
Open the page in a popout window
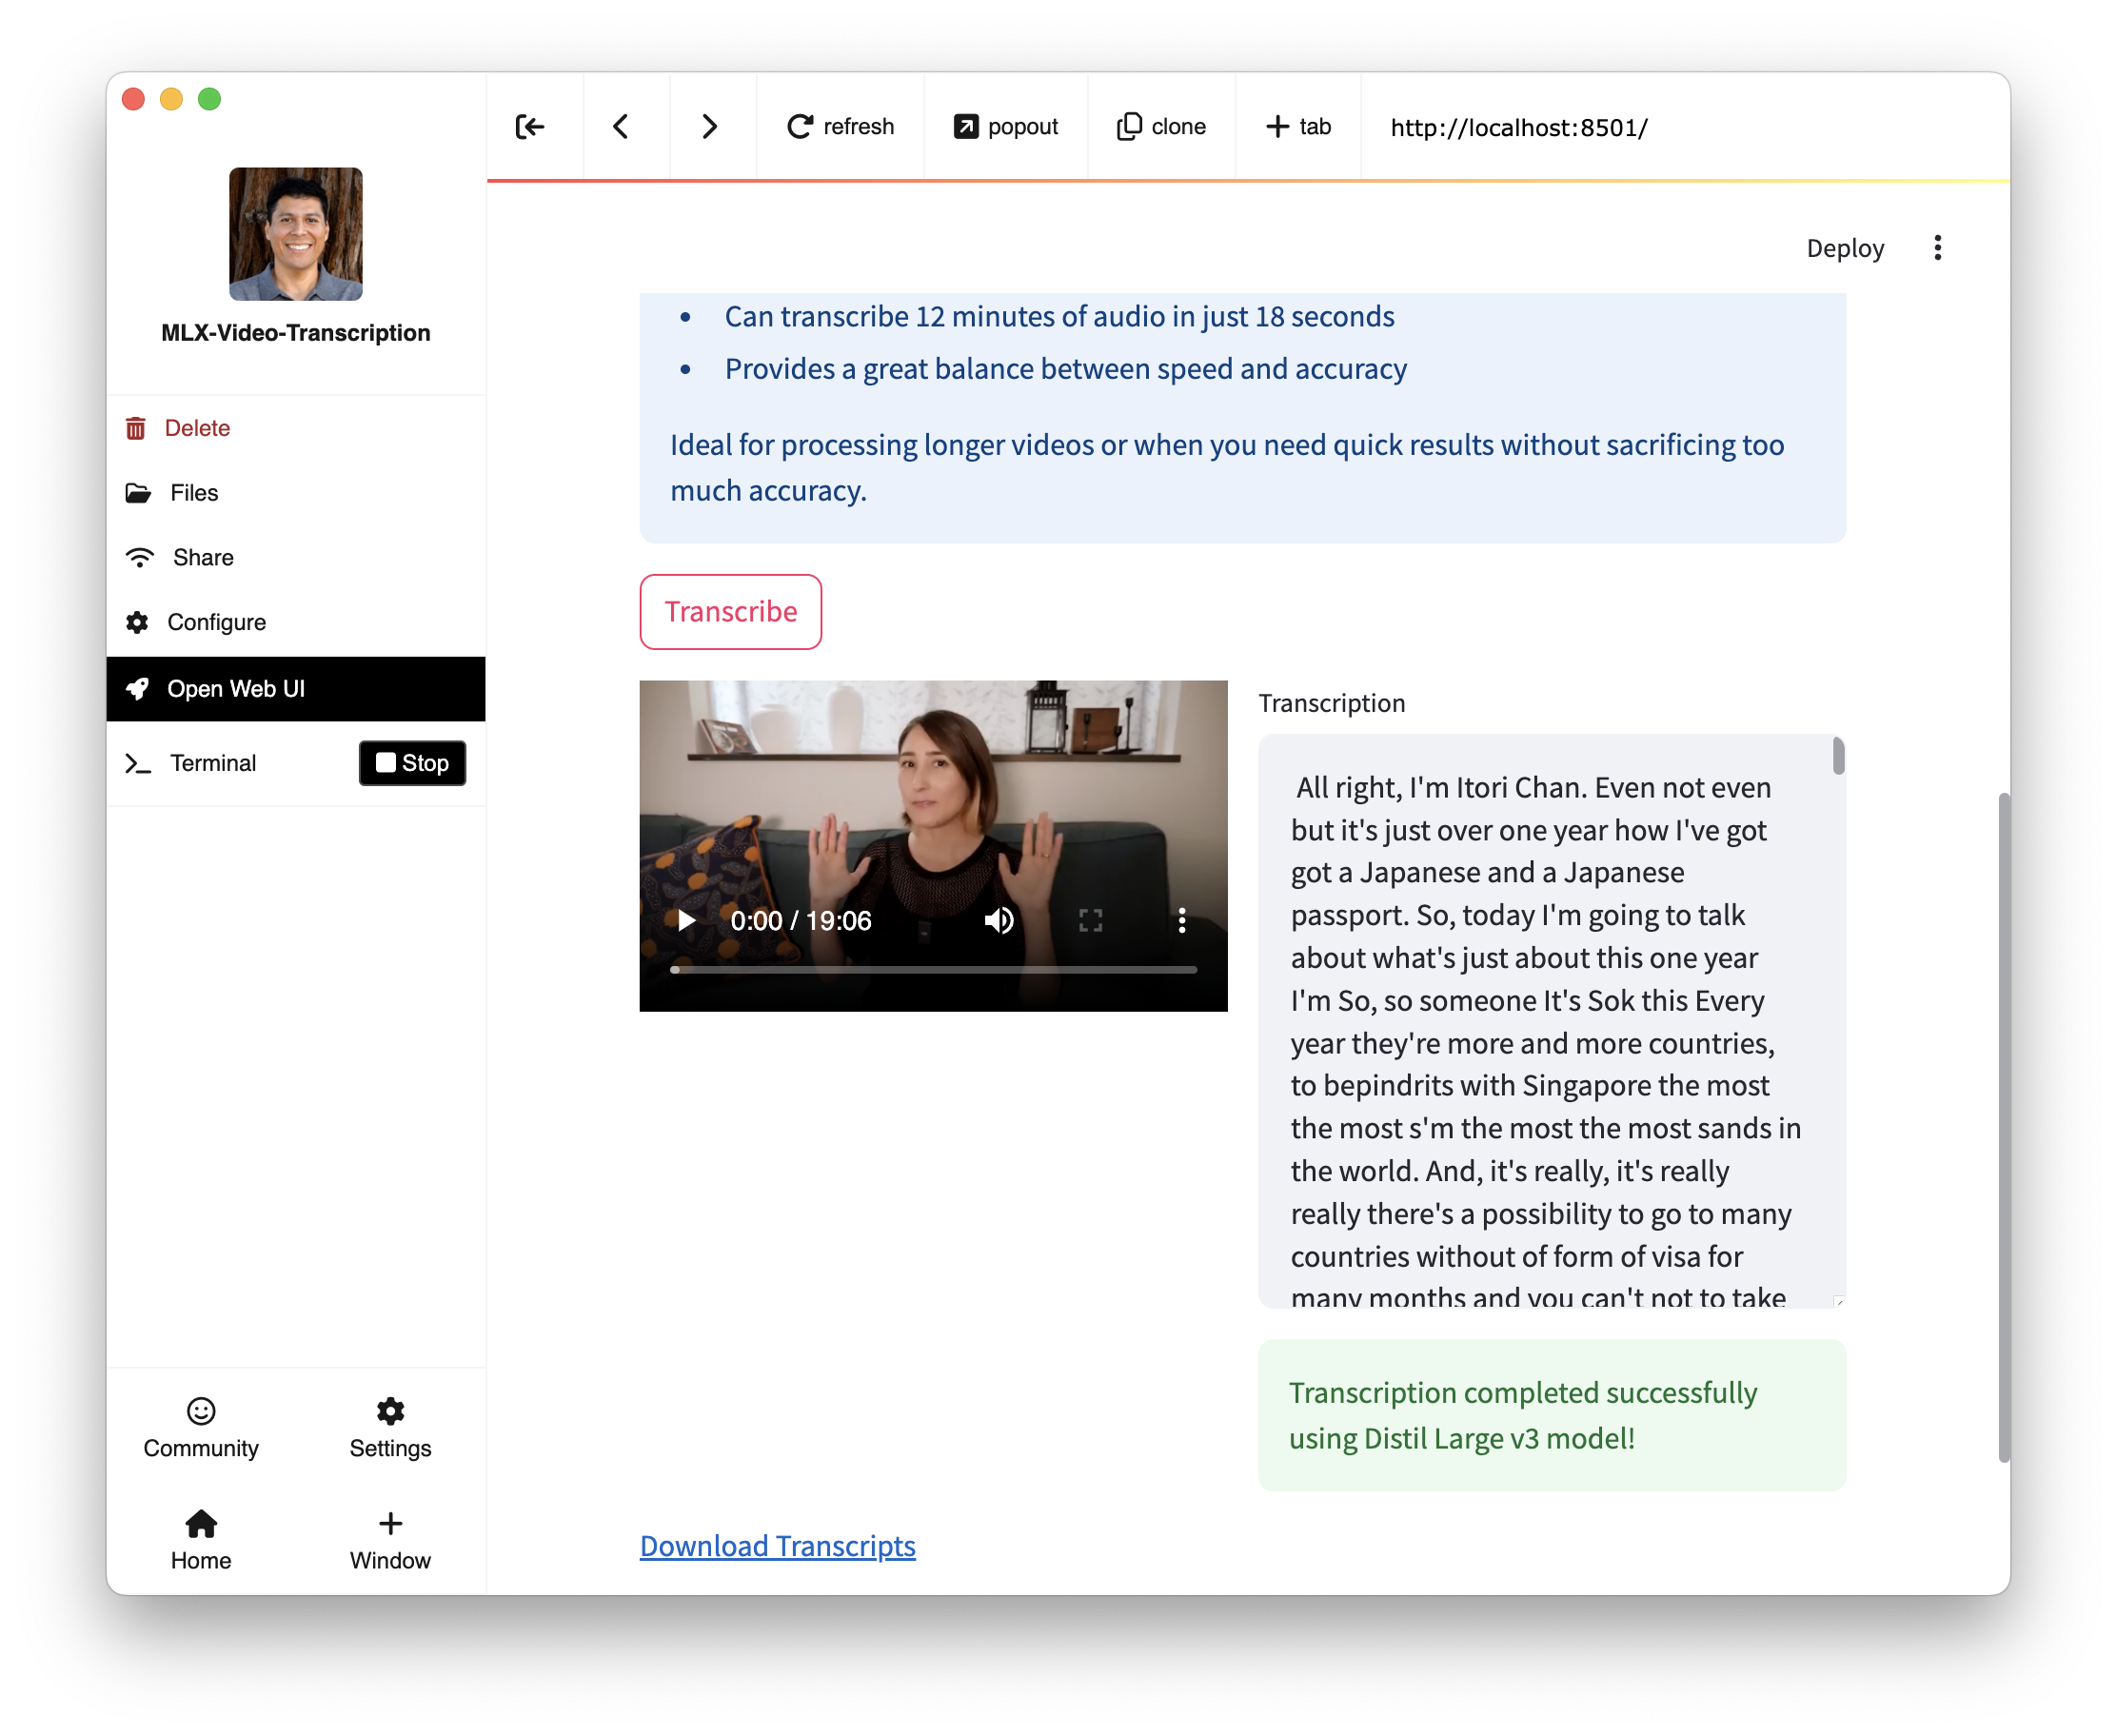pyautogui.click(x=1005, y=127)
